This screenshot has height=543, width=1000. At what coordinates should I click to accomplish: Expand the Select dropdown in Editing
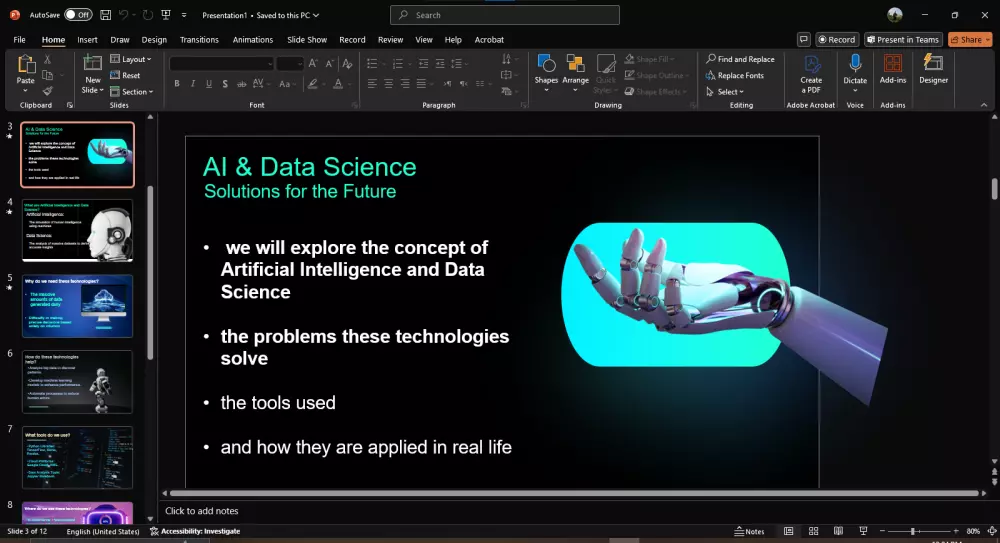click(725, 92)
